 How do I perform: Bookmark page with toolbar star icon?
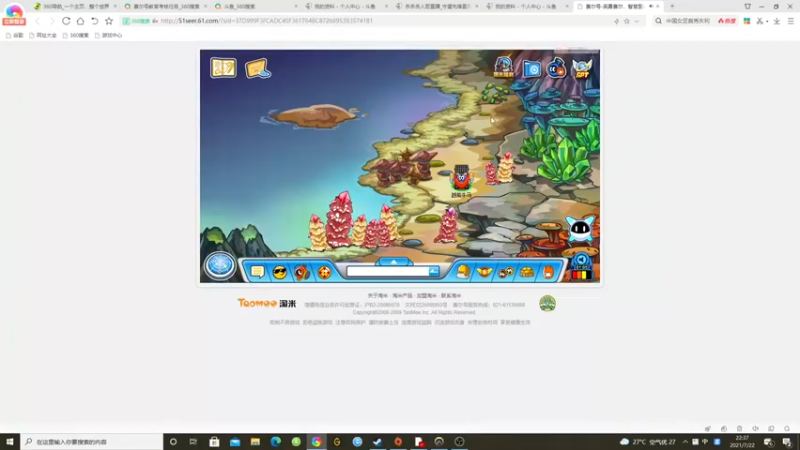point(109,21)
